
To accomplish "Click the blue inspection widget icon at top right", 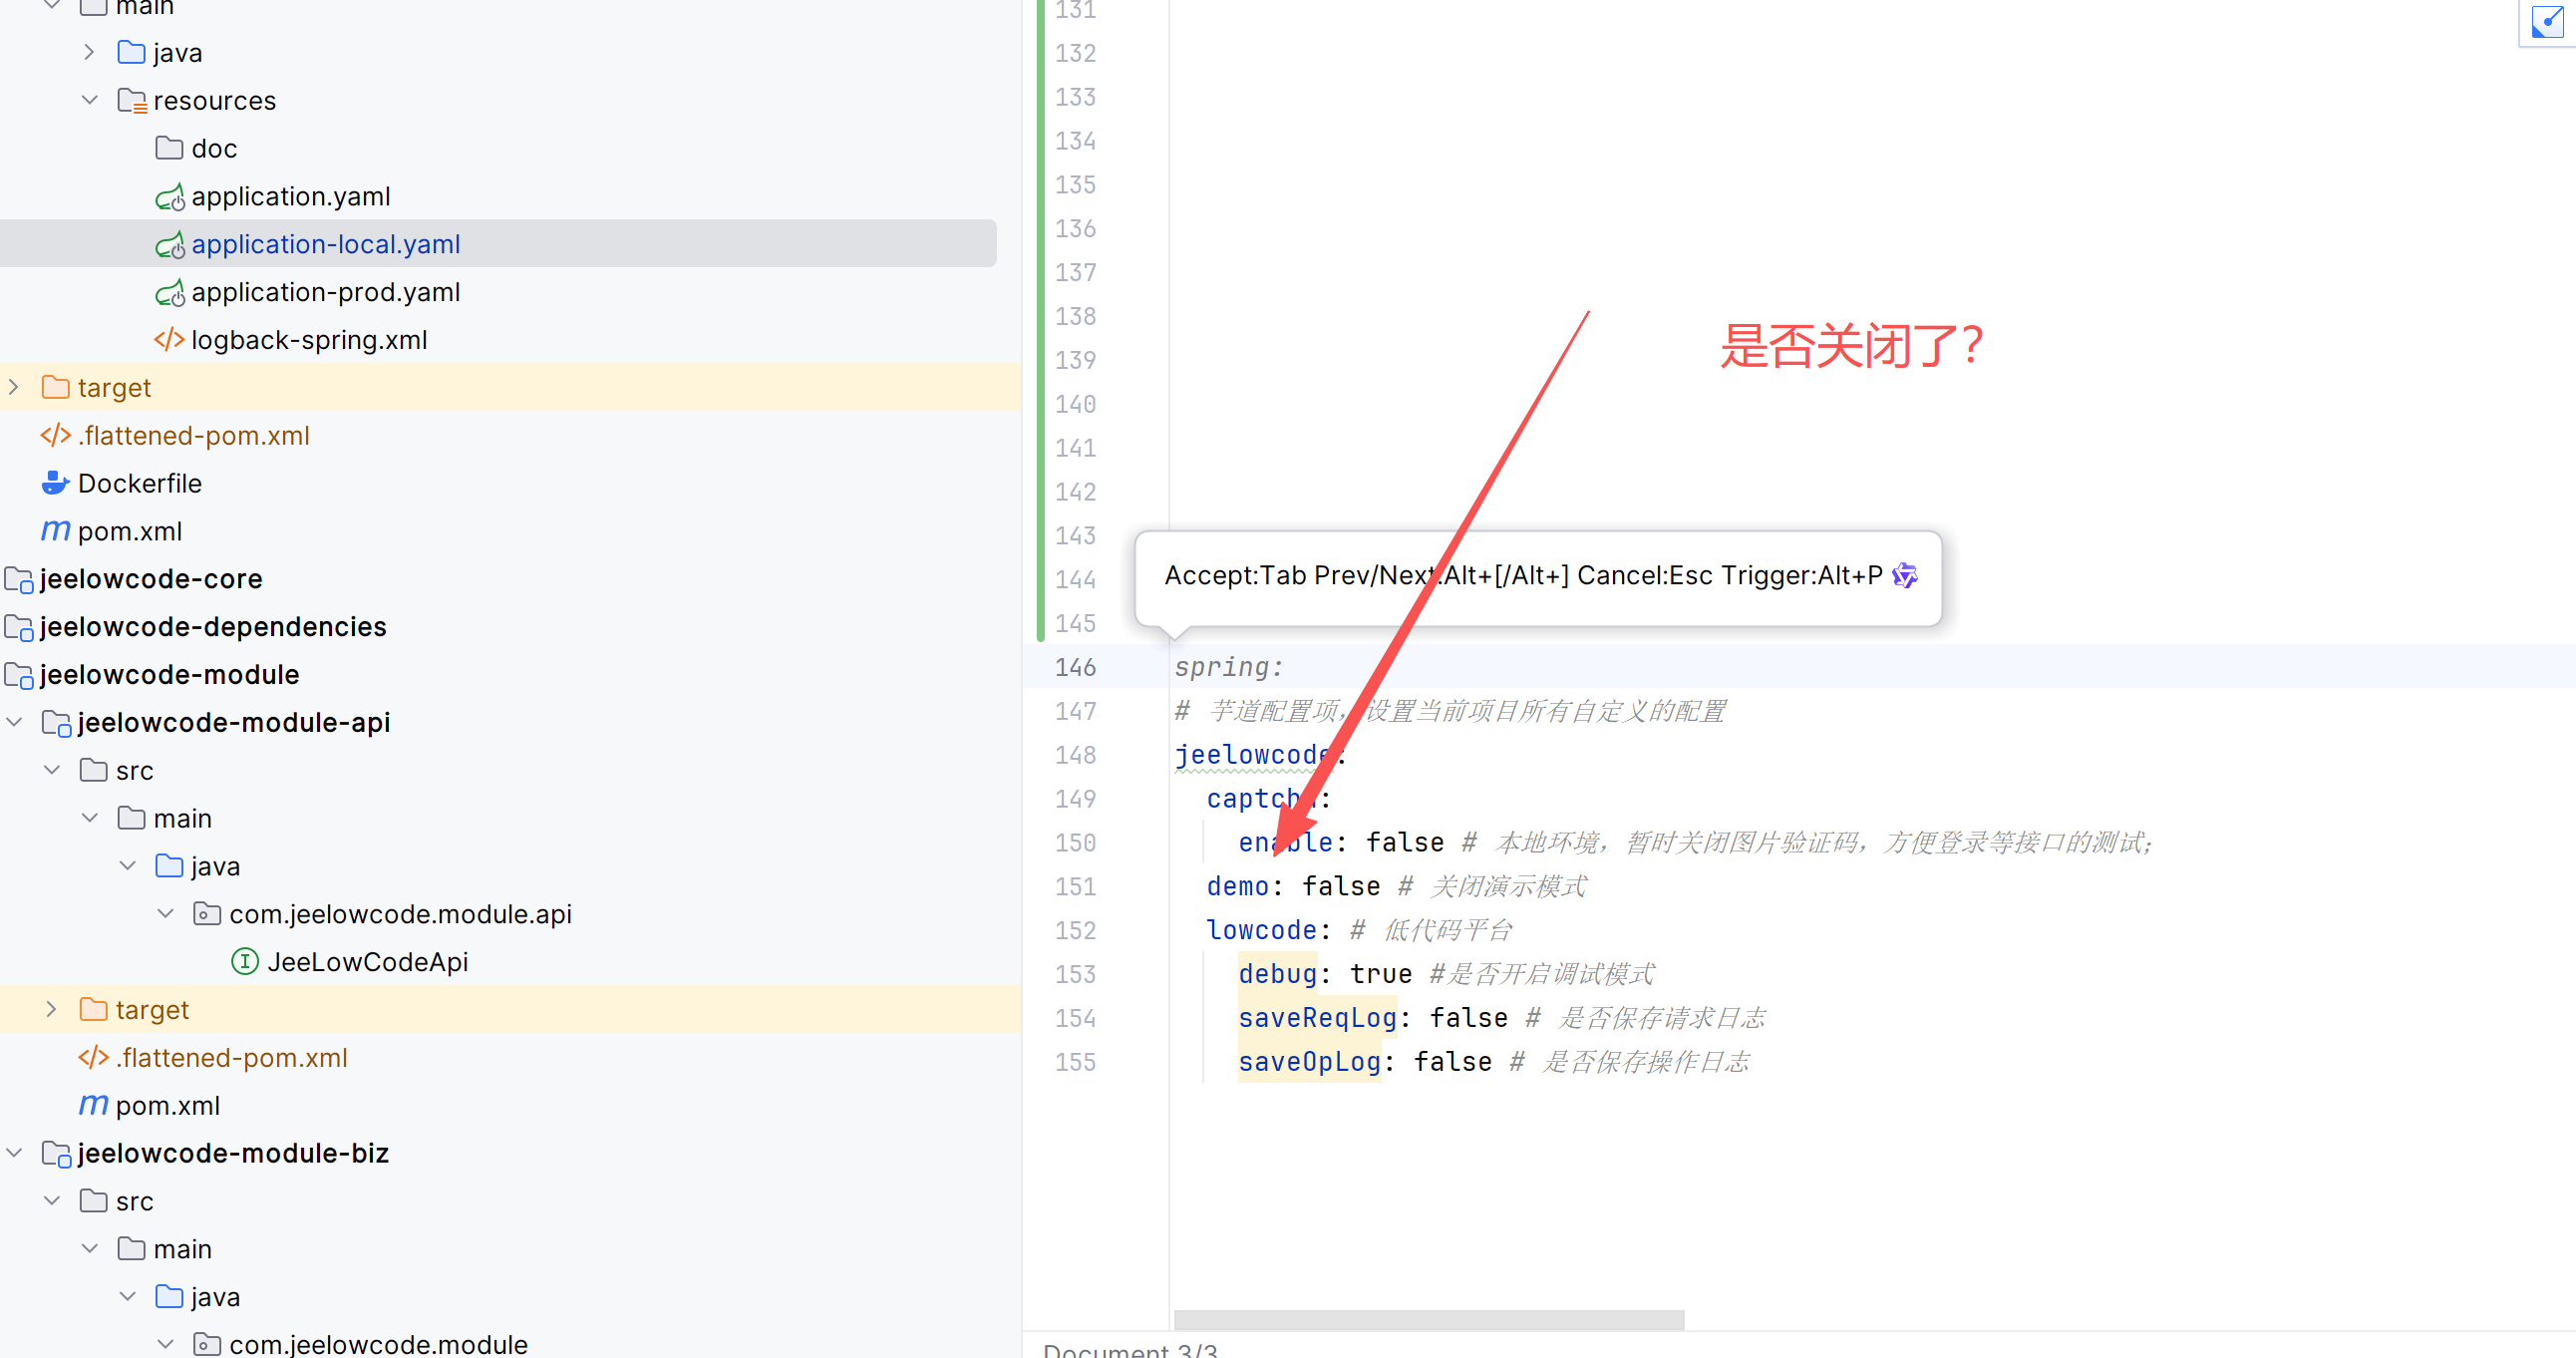I will coord(2546,21).
